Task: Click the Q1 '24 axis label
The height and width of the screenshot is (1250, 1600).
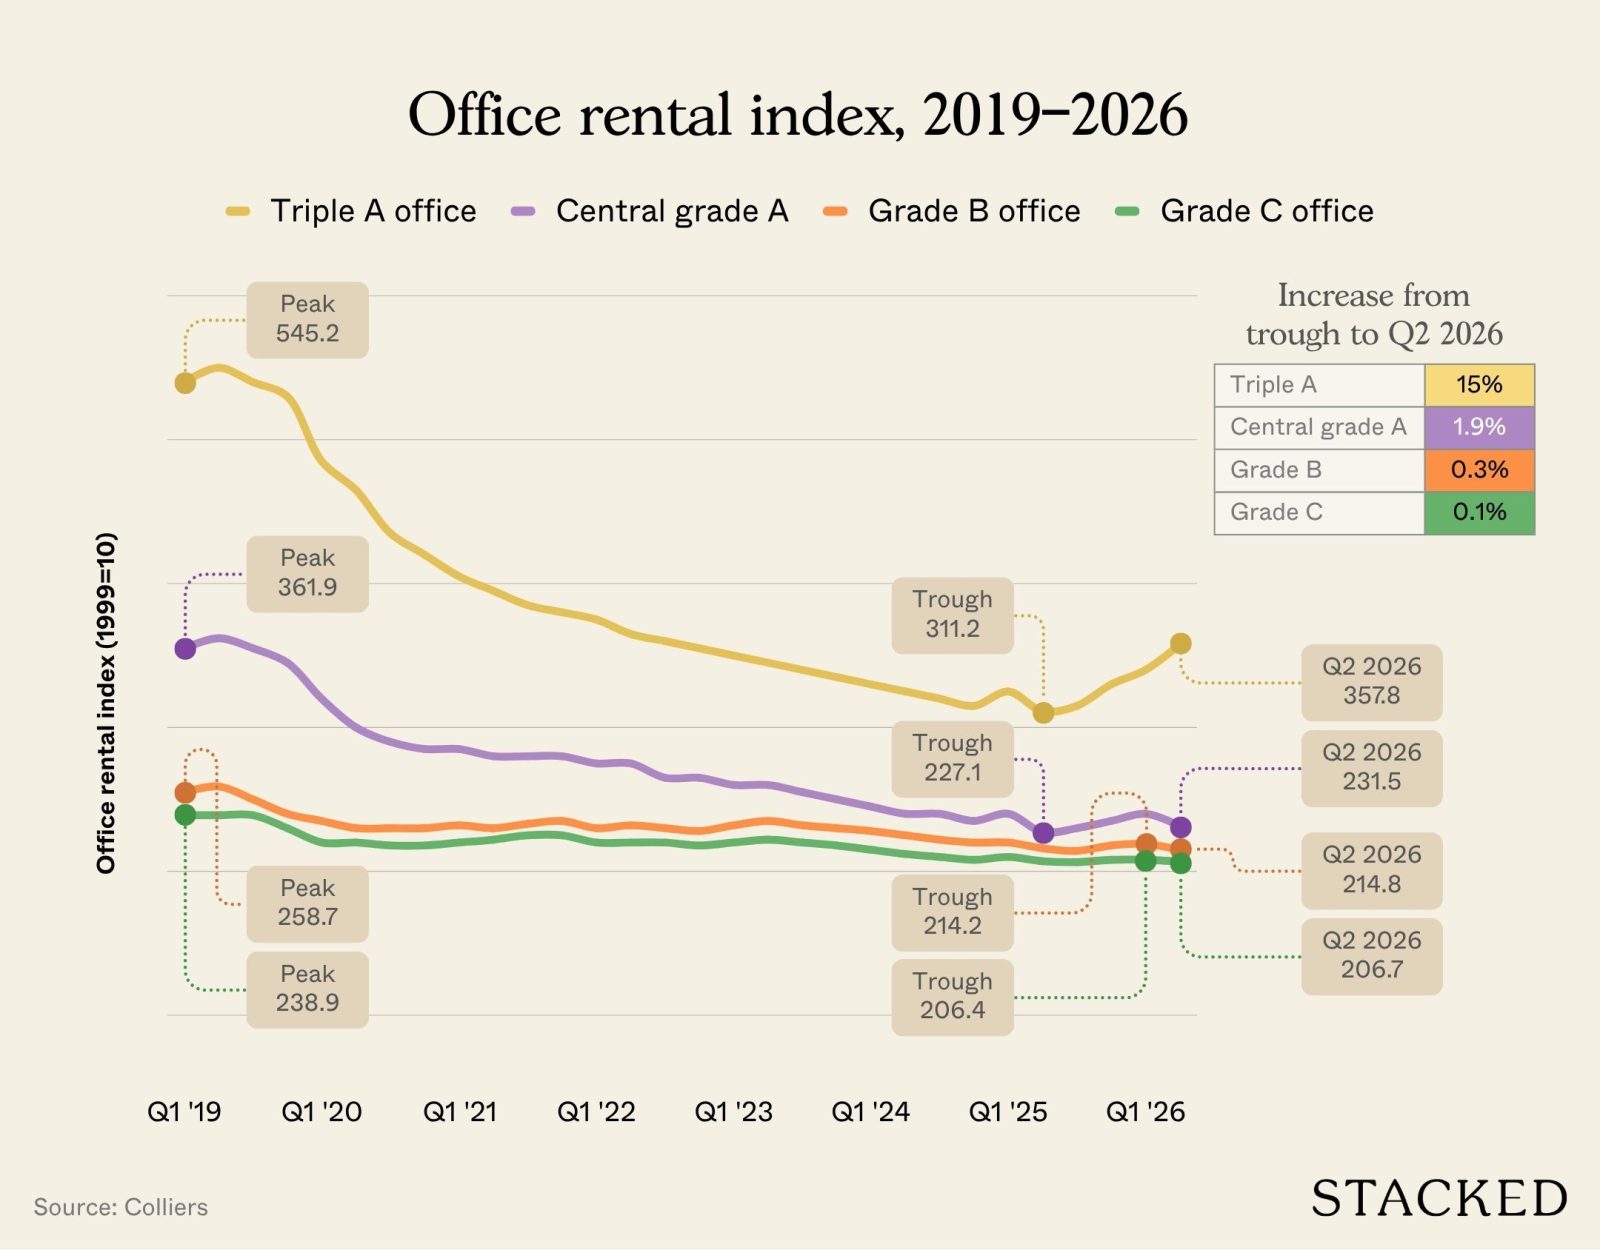Action: 871,1112
